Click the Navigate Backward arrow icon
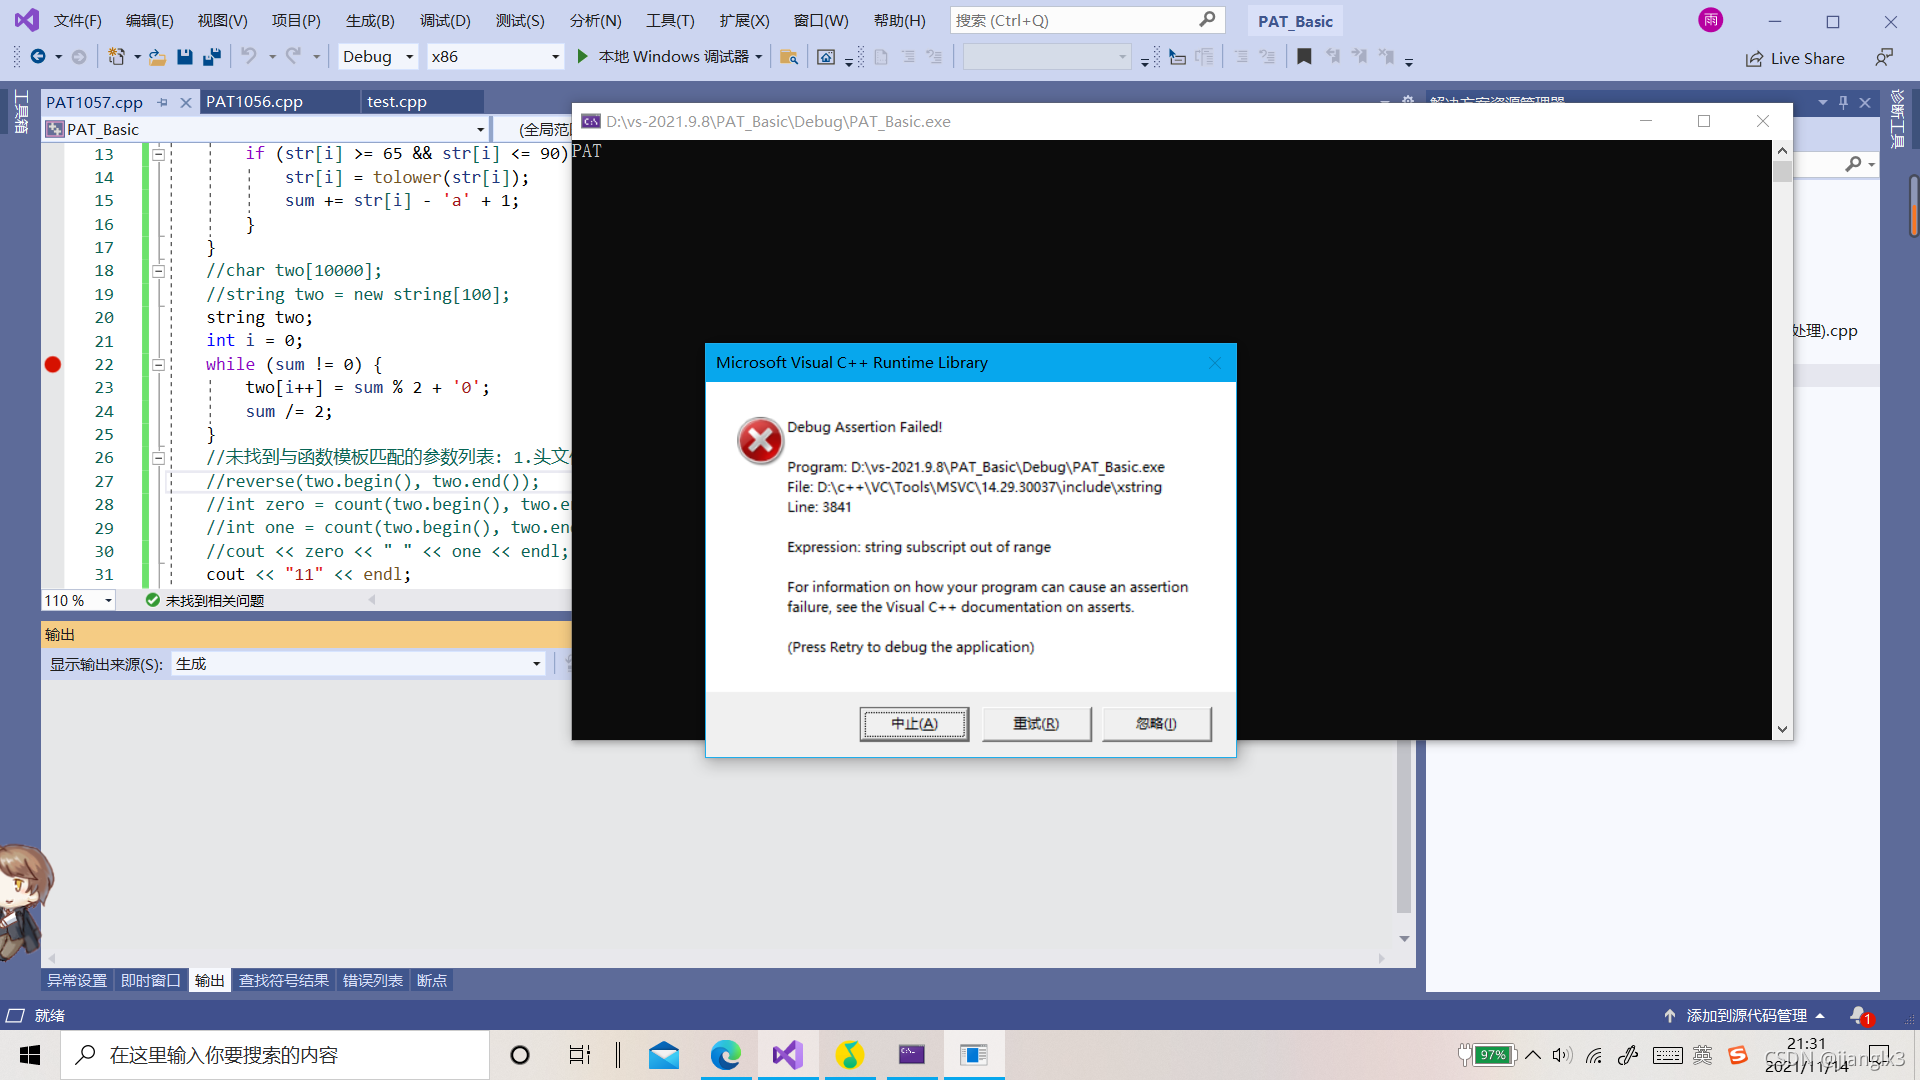This screenshot has height=1080, width=1920. pyautogui.click(x=38, y=57)
